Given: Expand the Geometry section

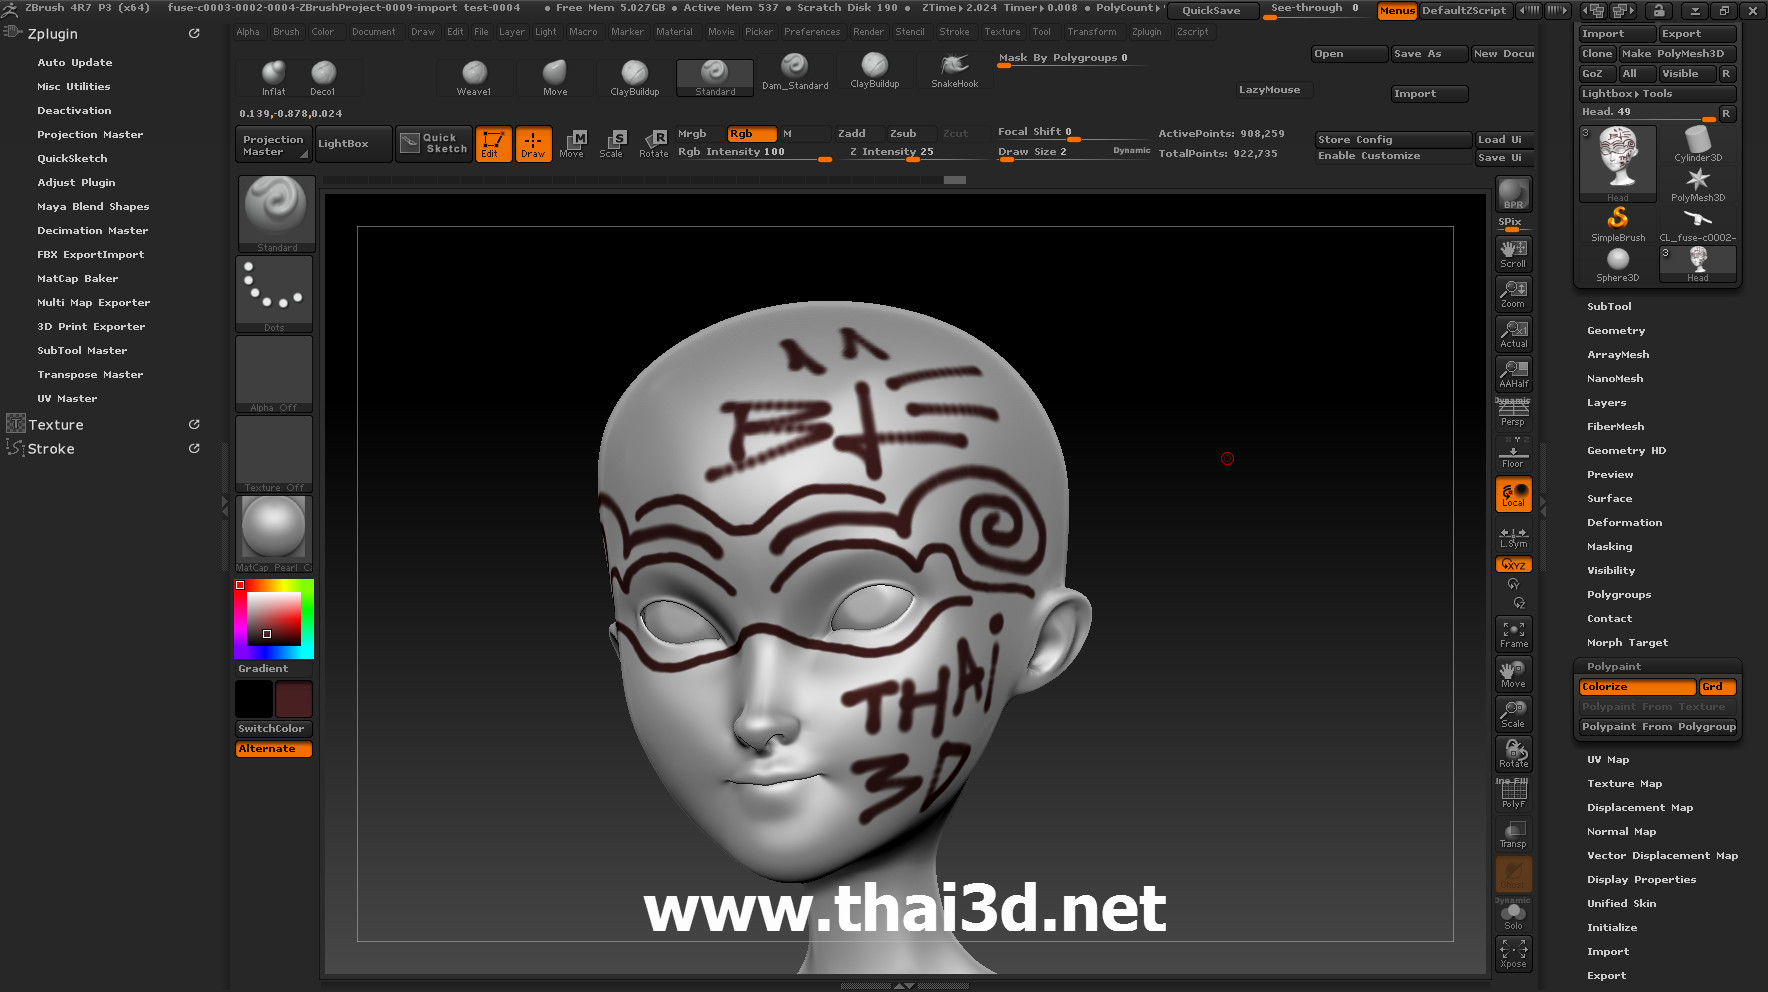Looking at the screenshot, I should [1615, 331].
